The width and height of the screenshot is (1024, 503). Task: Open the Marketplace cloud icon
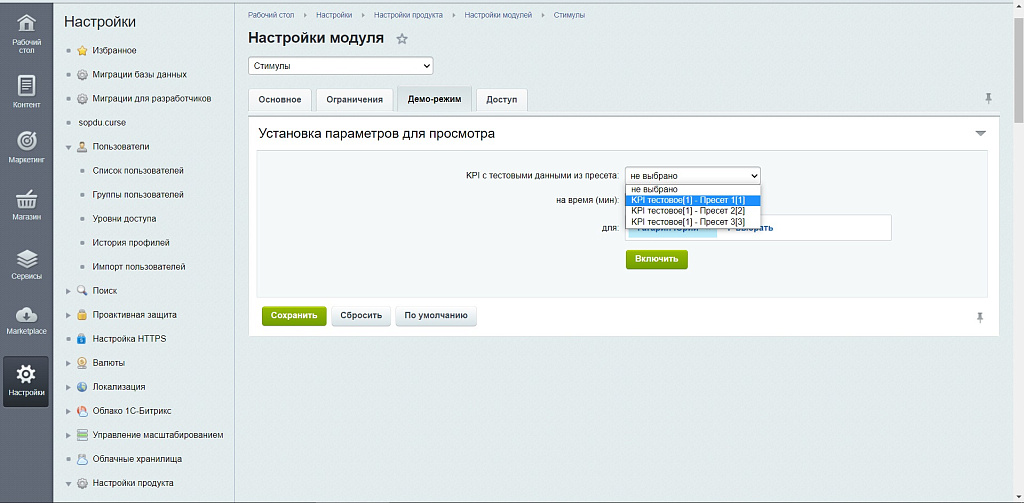pos(26,318)
